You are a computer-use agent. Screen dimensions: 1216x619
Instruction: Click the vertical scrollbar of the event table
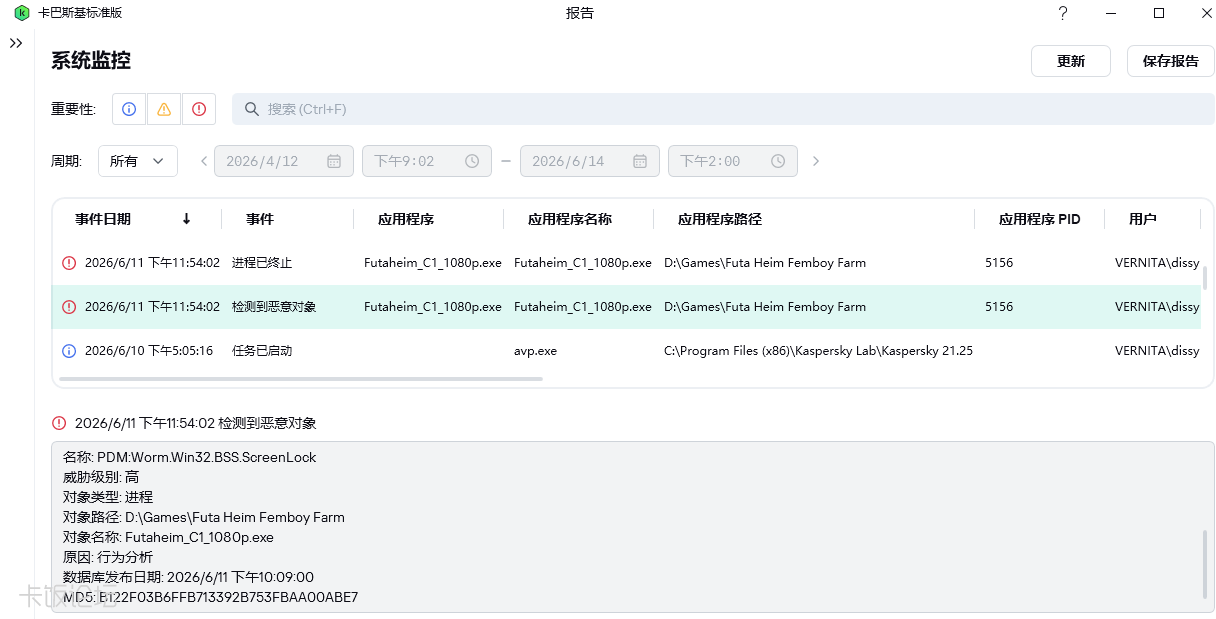tap(1205, 277)
